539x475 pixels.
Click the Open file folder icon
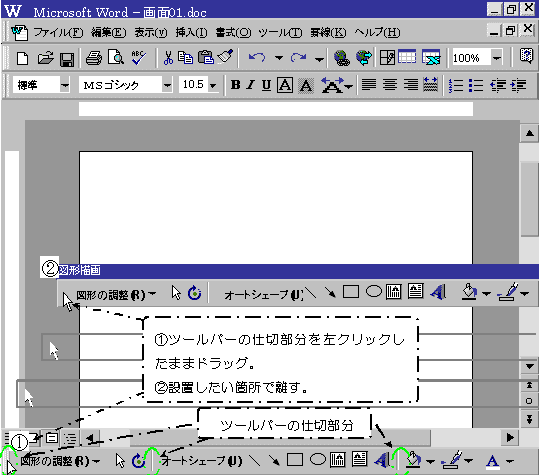tap(45, 58)
